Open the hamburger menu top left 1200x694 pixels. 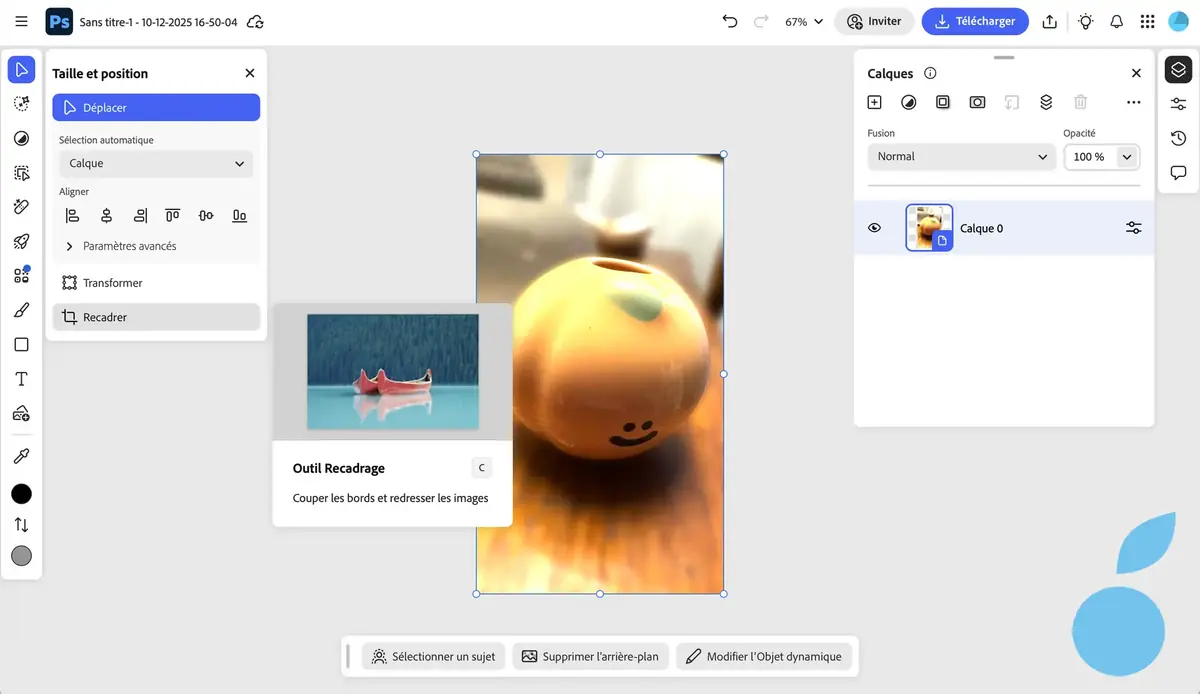pyautogui.click(x=21, y=20)
